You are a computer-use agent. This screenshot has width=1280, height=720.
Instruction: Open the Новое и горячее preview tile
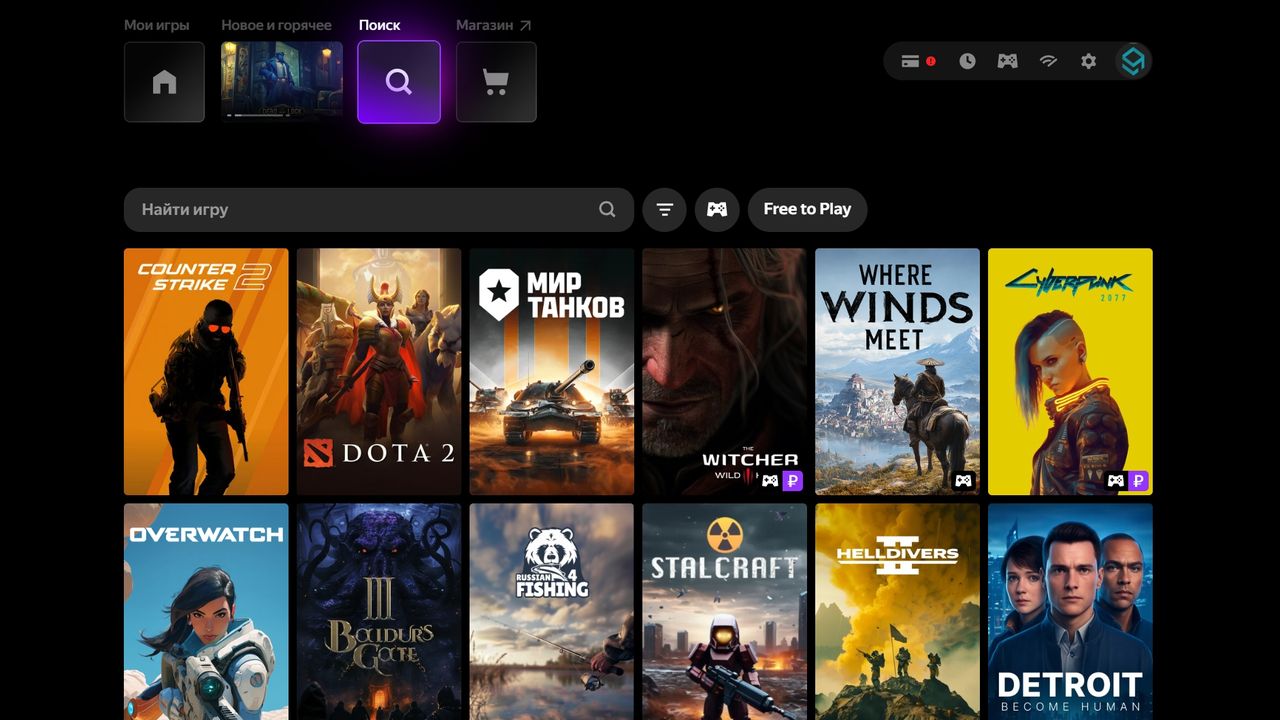click(x=282, y=82)
